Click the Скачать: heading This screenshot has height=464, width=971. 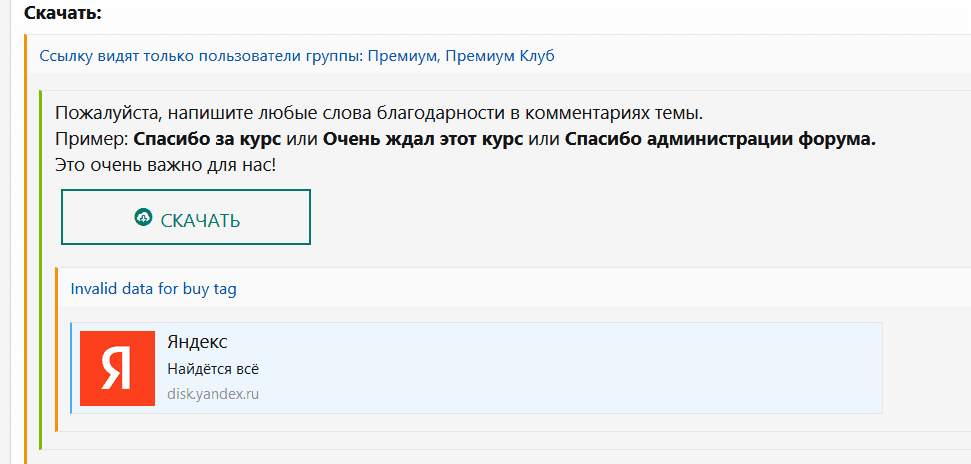point(63,13)
